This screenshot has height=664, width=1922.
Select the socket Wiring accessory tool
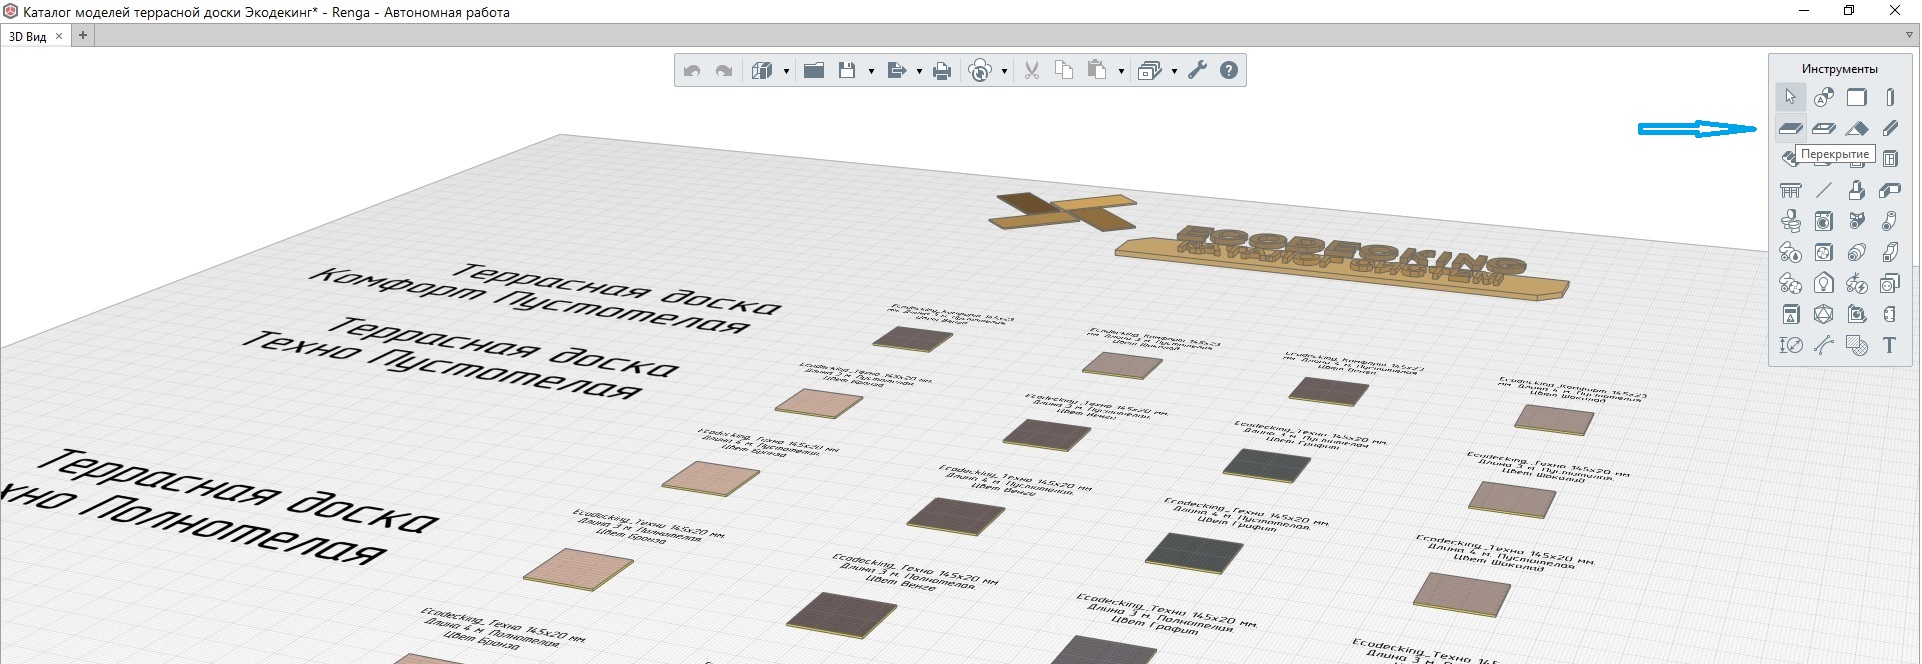[1890, 283]
